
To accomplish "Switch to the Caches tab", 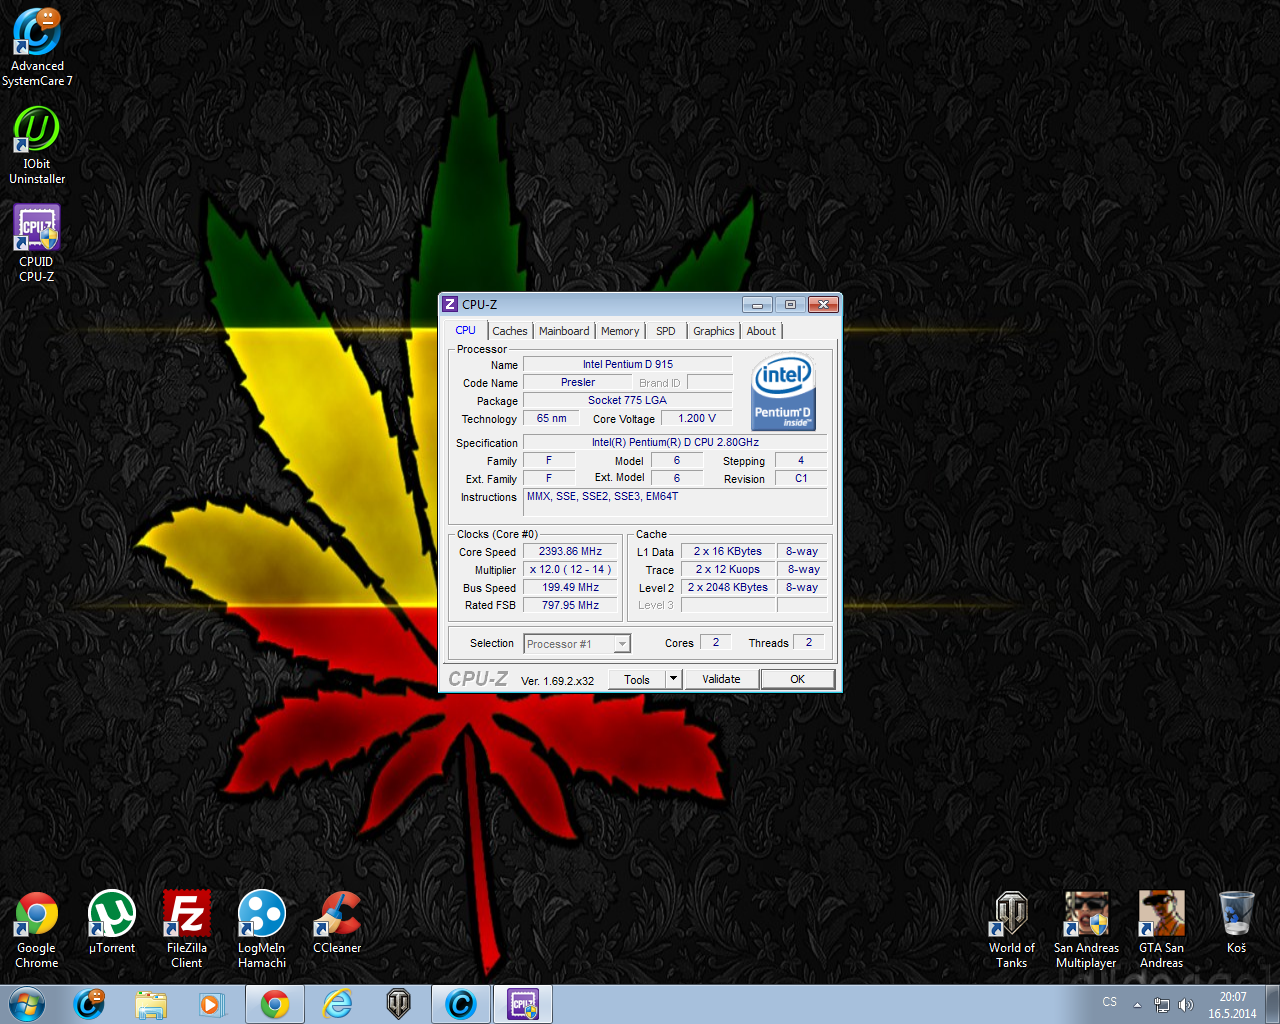I will 510,331.
